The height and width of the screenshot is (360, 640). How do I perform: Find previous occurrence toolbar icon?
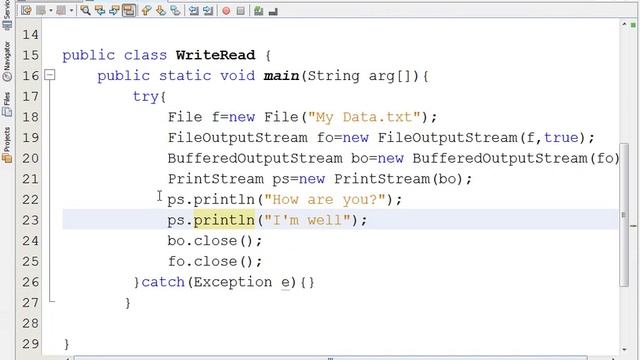(x=100, y=11)
